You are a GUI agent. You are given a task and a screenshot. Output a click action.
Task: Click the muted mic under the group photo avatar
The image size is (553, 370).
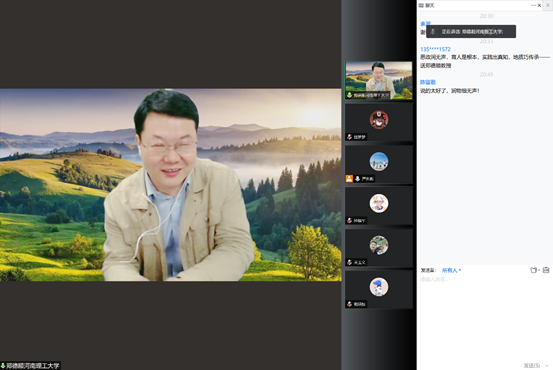pyautogui.click(x=350, y=262)
